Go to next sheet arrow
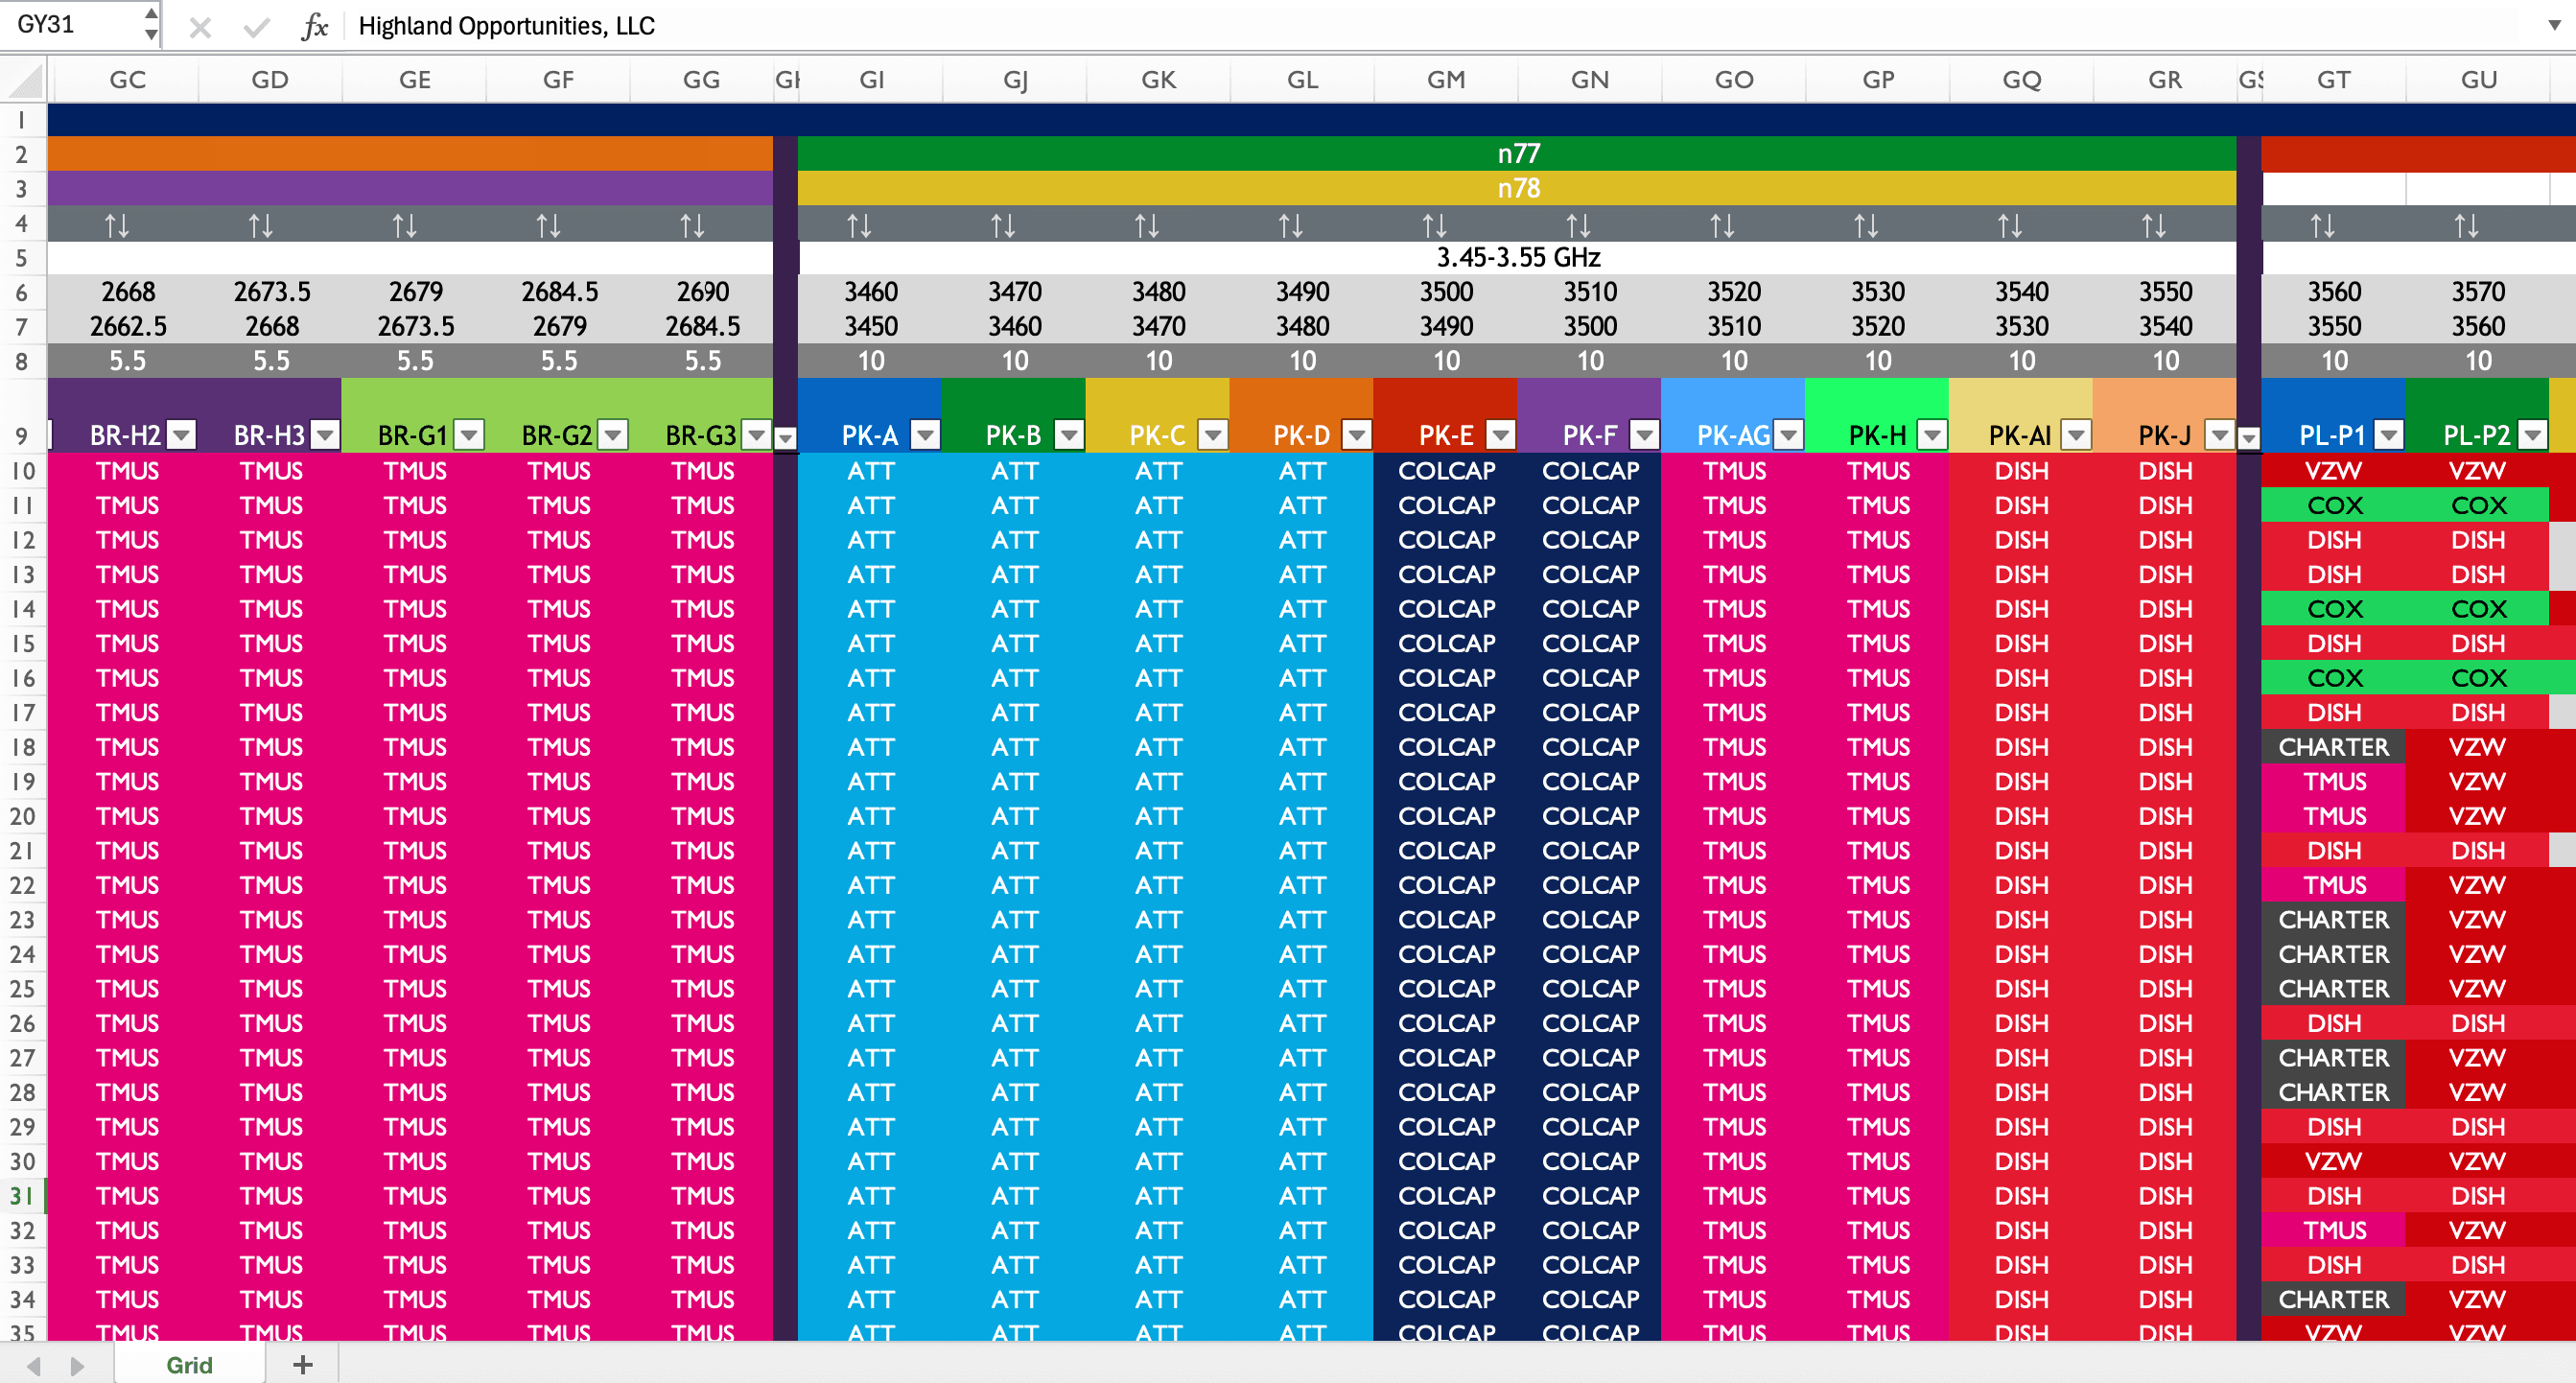This screenshot has width=2576, height=1383. [77, 1366]
